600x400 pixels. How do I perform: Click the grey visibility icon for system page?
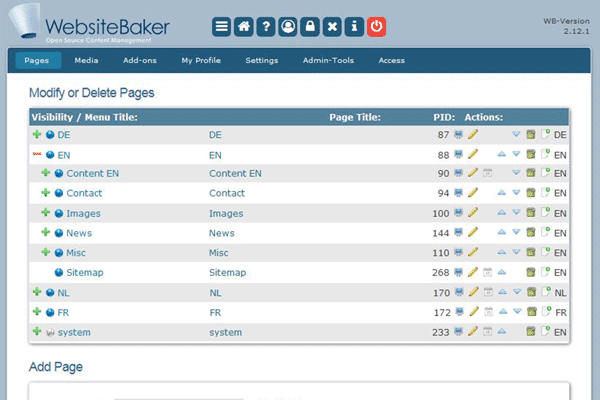(x=50, y=332)
